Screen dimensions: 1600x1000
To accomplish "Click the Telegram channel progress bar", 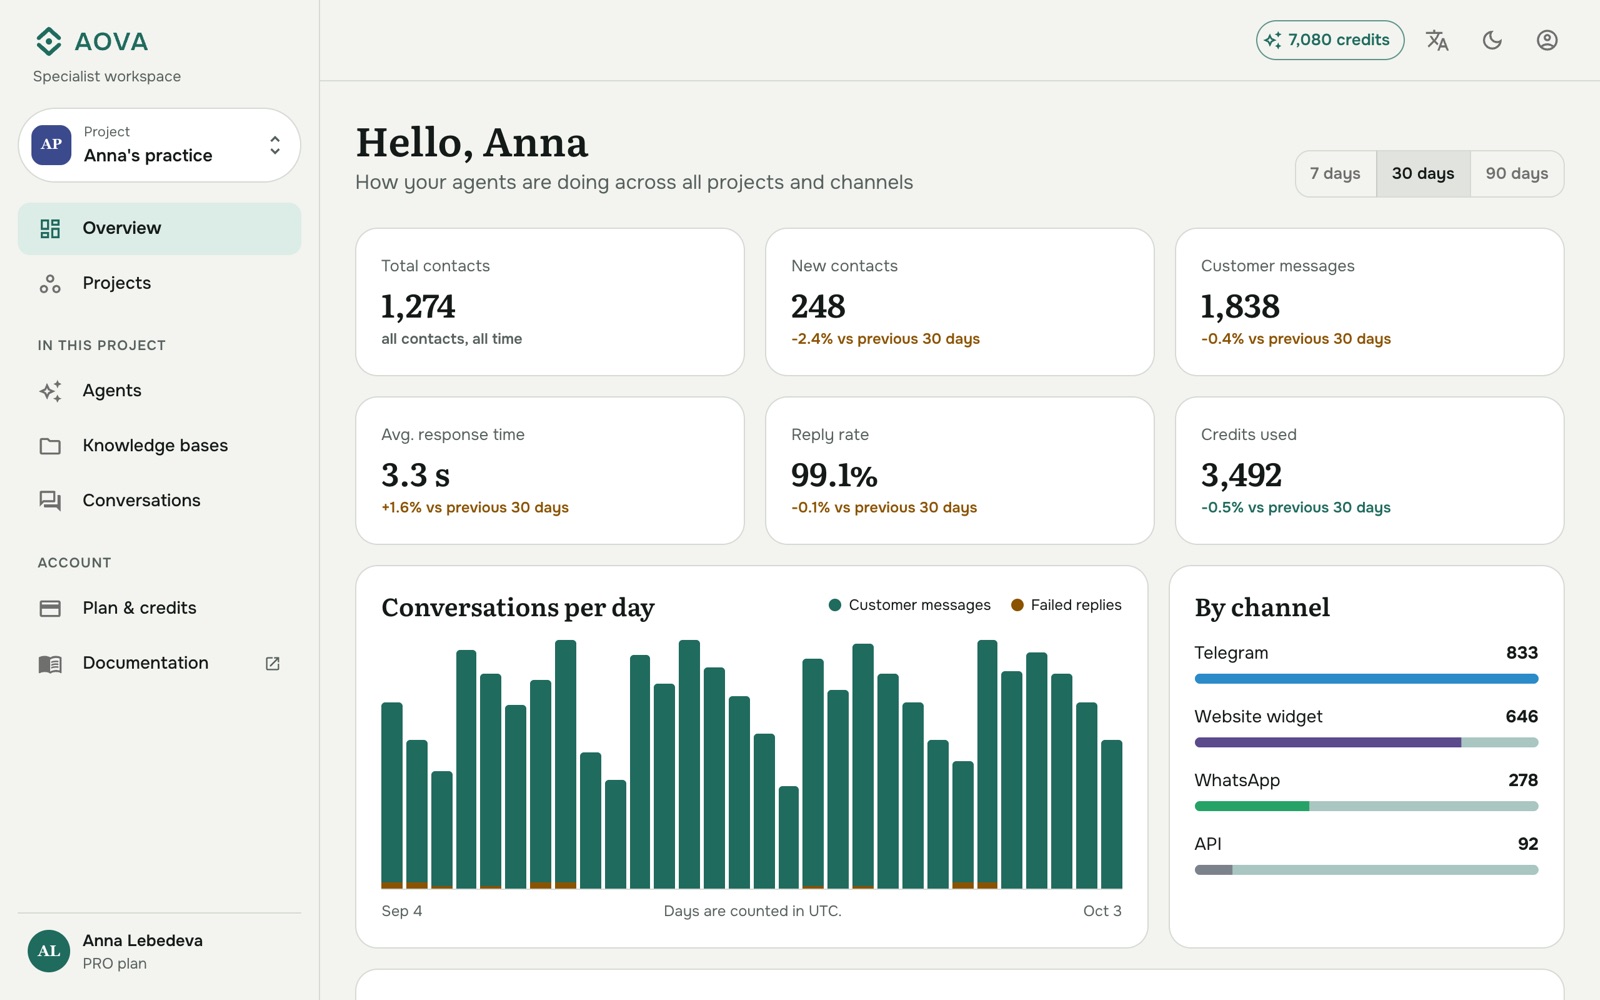I will click(x=1366, y=679).
